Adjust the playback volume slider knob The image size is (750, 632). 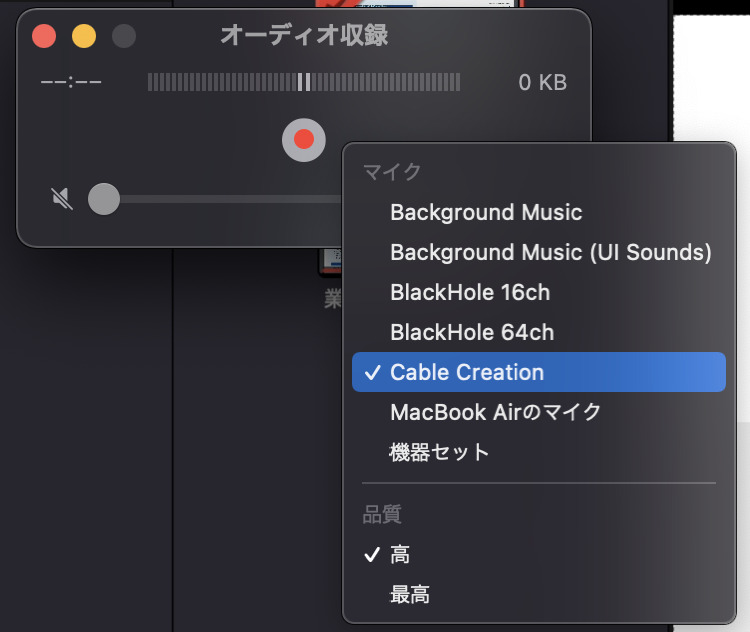click(x=104, y=199)
